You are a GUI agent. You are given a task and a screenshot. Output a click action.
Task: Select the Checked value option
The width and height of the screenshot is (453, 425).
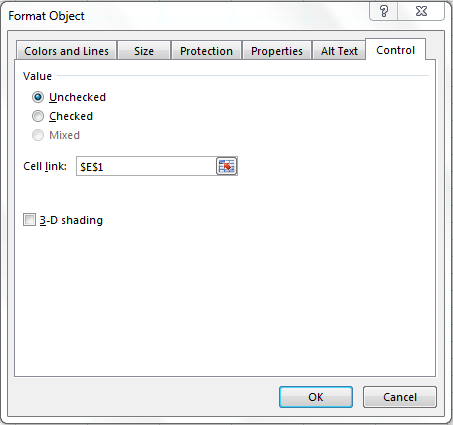[38, 116]
